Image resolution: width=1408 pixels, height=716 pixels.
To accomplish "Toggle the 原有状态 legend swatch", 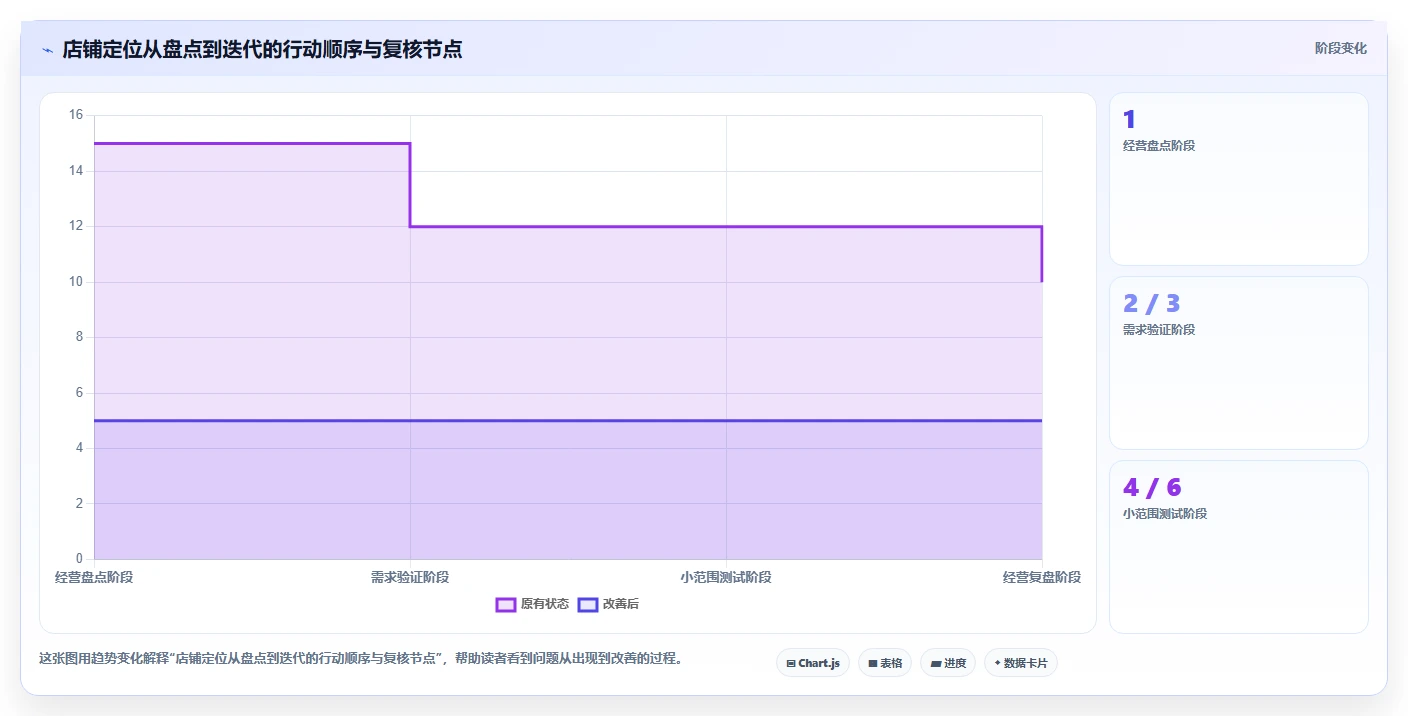I will click(x=506, y=604).
